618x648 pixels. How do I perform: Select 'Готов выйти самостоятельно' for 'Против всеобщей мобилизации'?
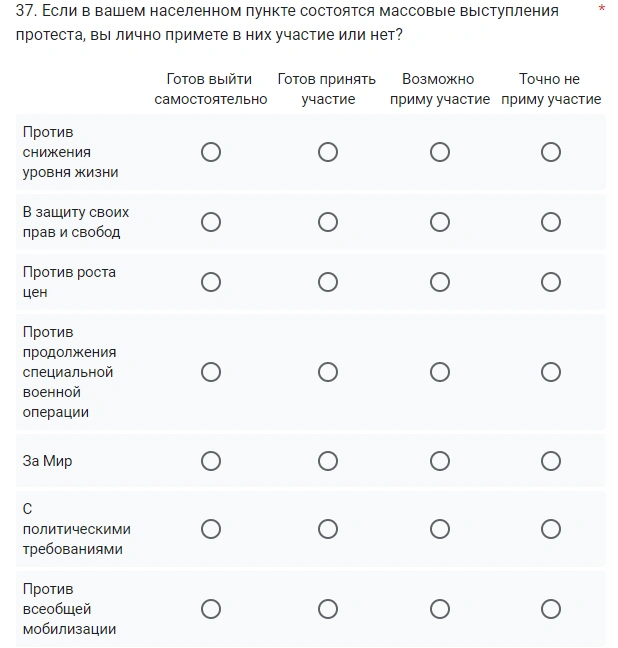[x=211, y=609]
